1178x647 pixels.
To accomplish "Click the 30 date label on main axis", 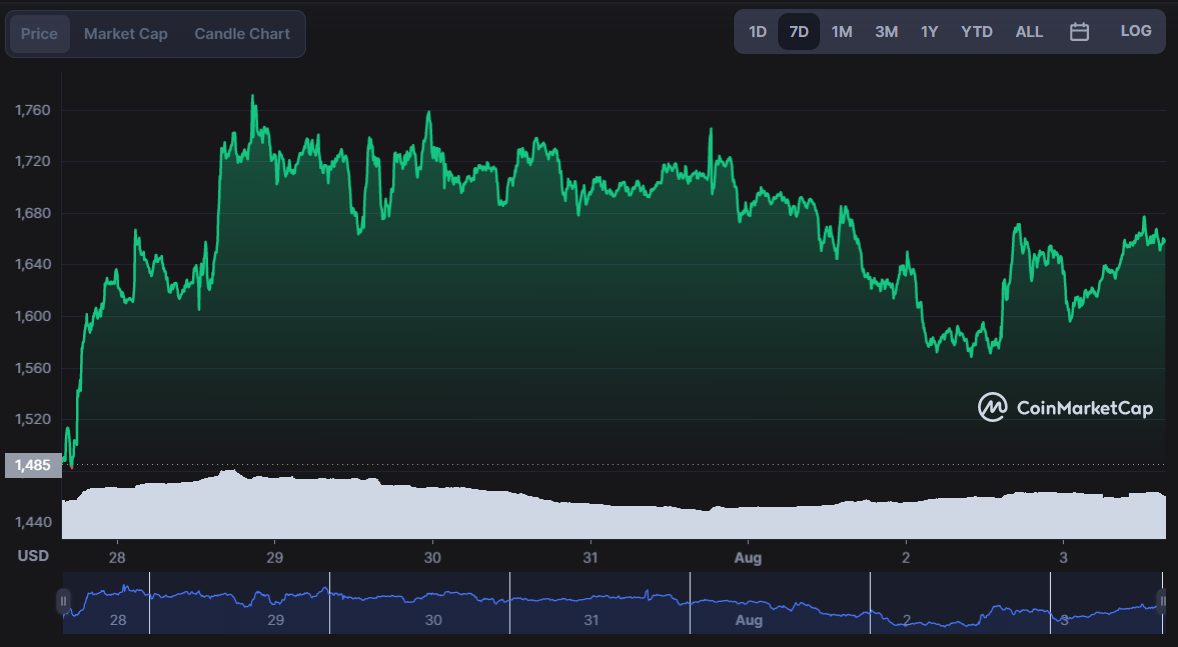I will (x=432, y=558).
